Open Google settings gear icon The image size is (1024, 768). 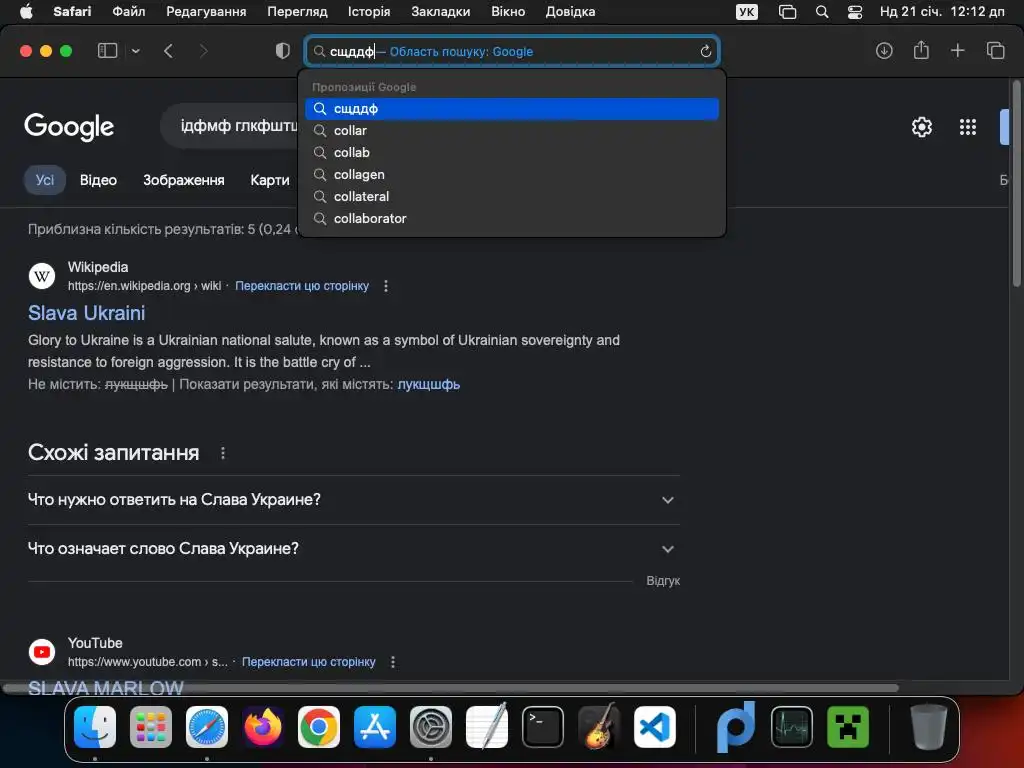point(921,127)
